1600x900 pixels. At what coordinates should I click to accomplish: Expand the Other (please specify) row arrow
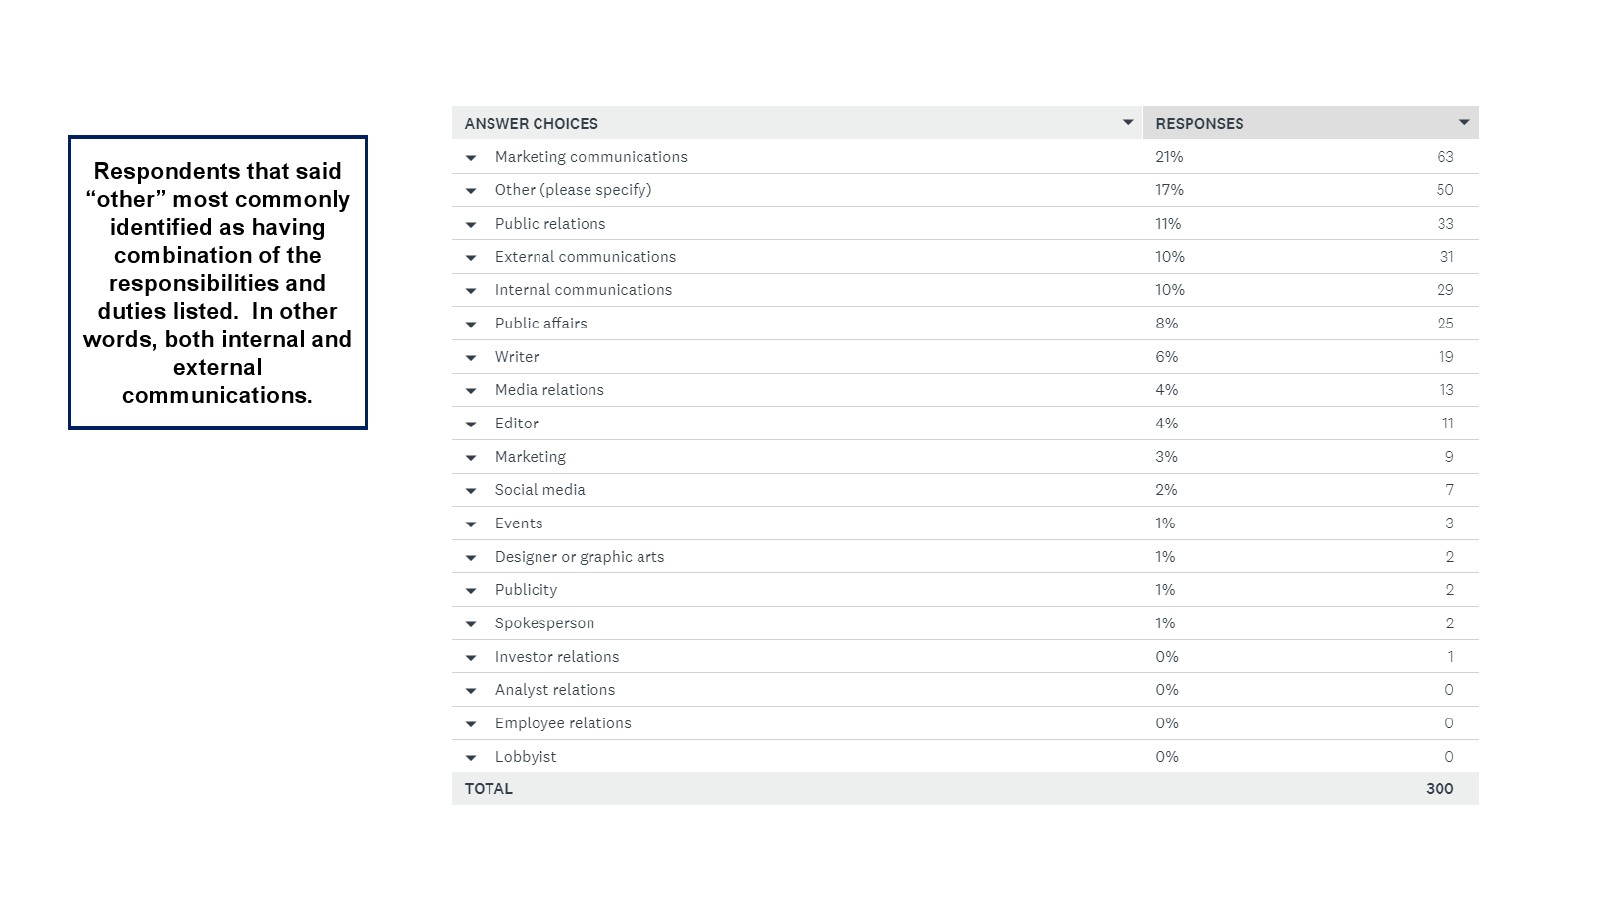[471, 191]
